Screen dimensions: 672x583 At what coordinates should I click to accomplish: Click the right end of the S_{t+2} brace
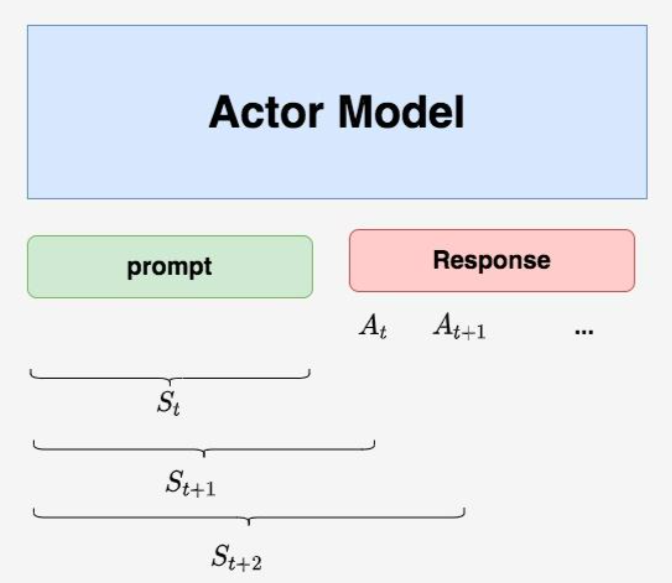(x=464, y=511)
